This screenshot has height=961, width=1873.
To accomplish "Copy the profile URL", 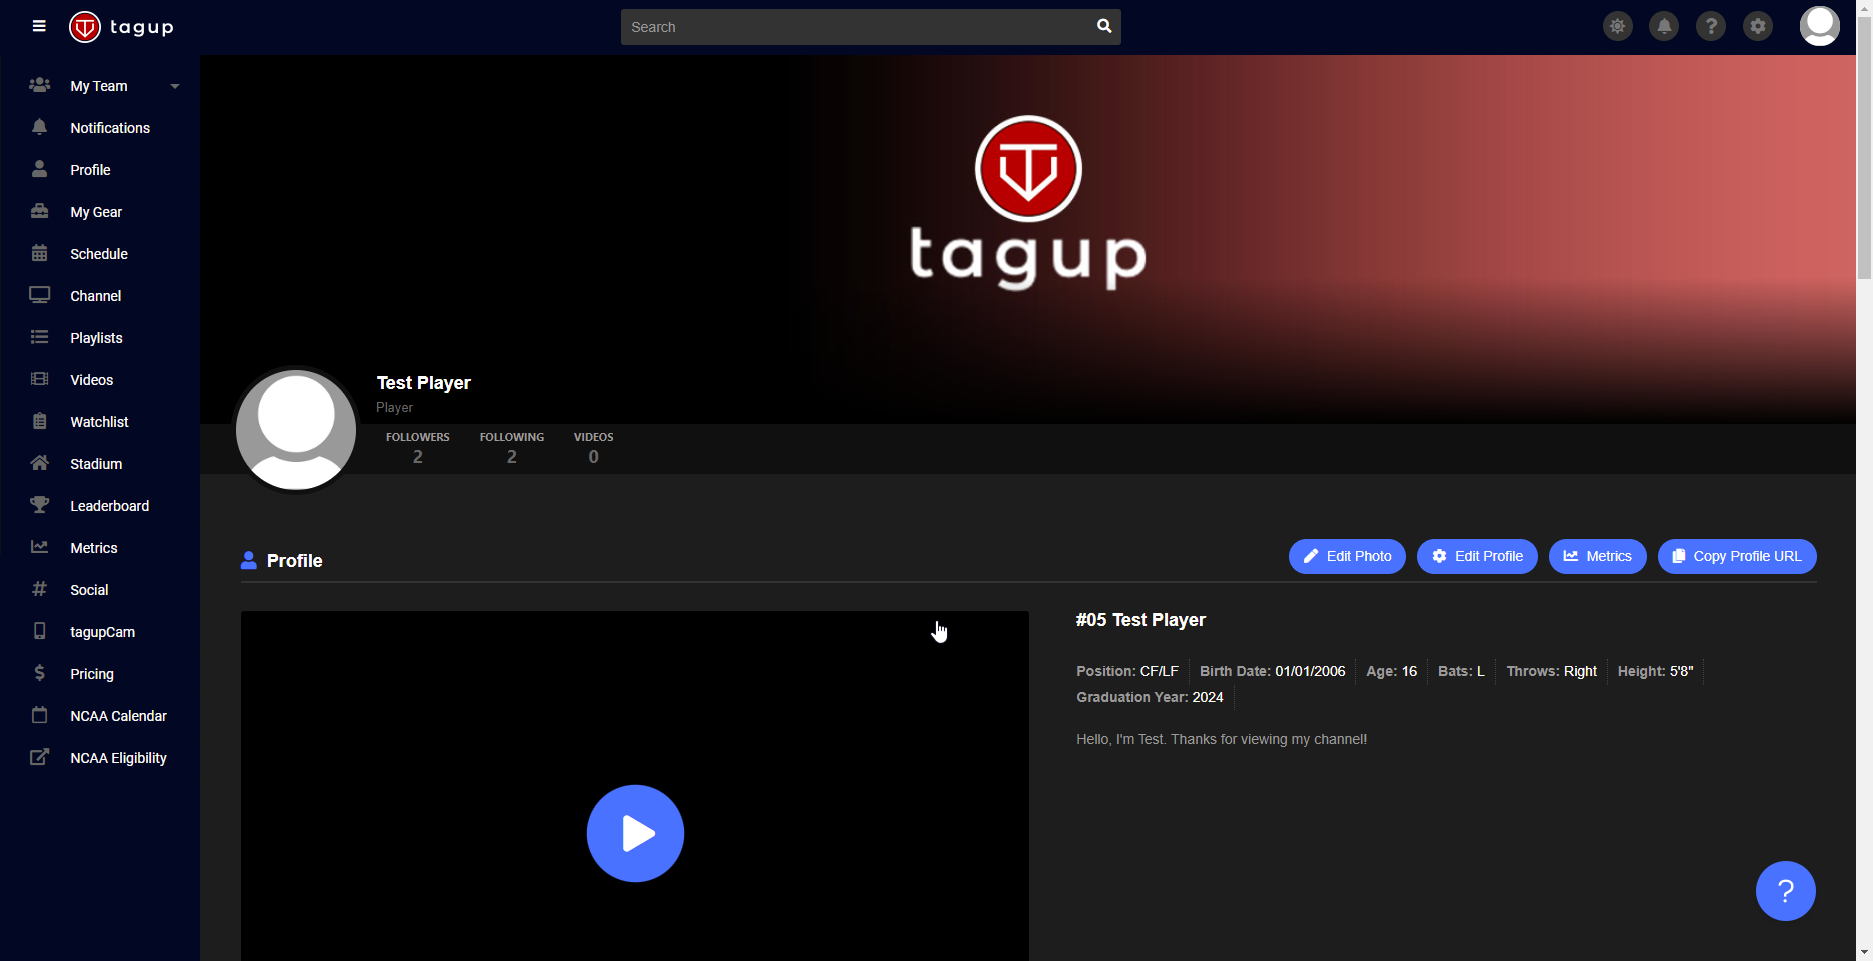I will click(1736, 556).
